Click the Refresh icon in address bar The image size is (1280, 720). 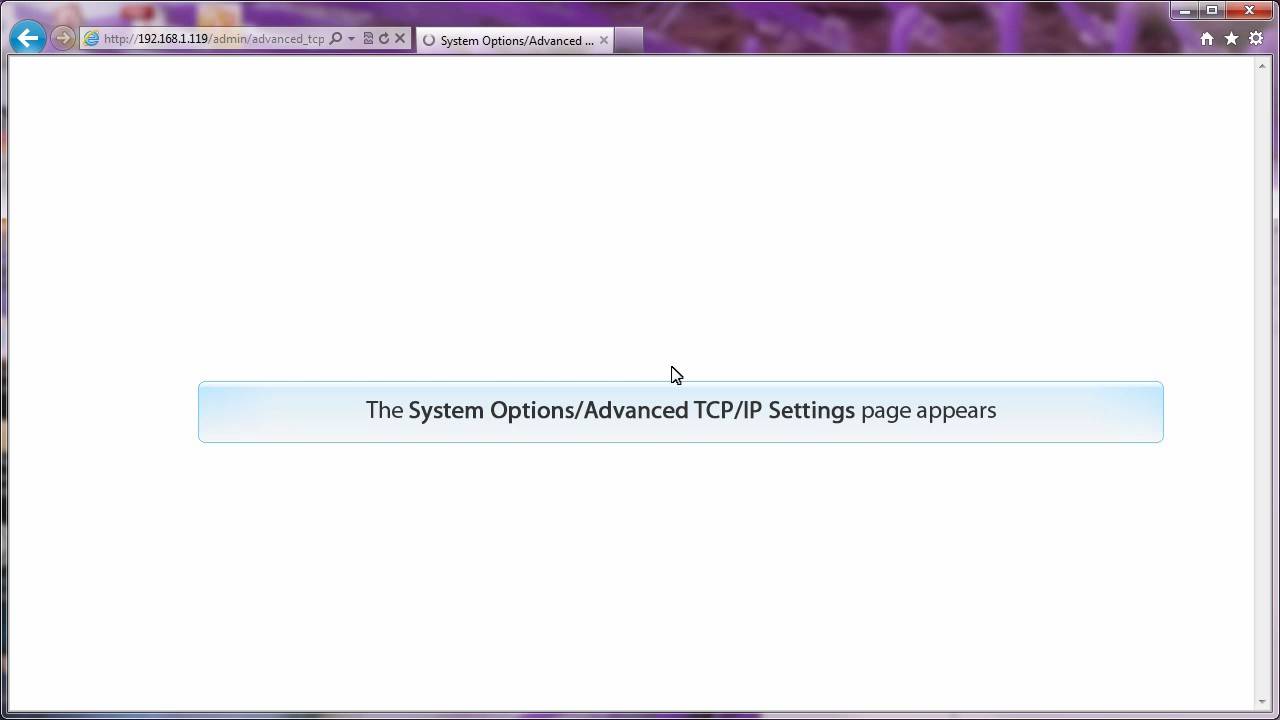pos(383,39)
